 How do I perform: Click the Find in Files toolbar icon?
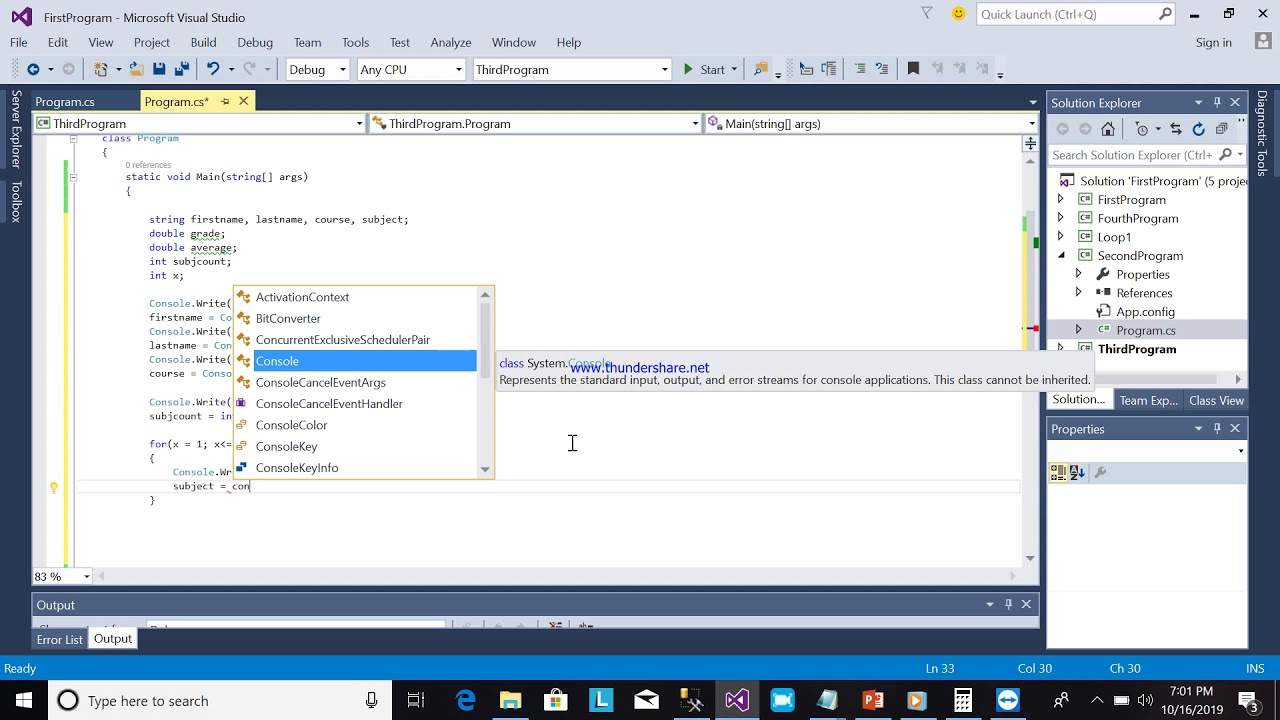[761, 69]
